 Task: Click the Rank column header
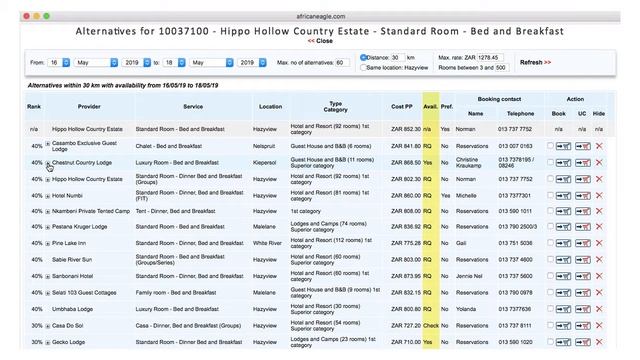[34, 107]
